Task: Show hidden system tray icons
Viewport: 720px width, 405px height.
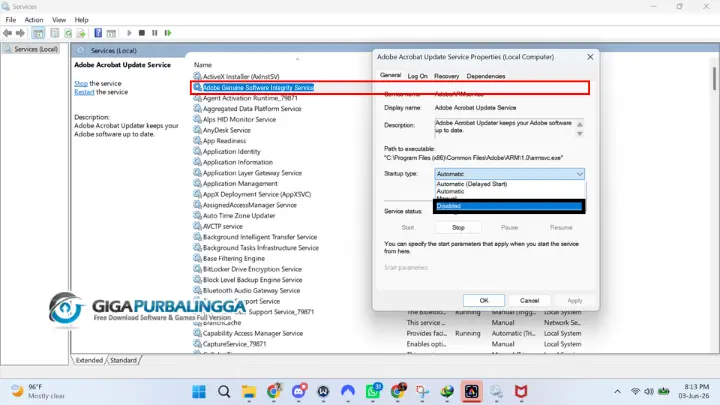Action: tap(618, 392)
